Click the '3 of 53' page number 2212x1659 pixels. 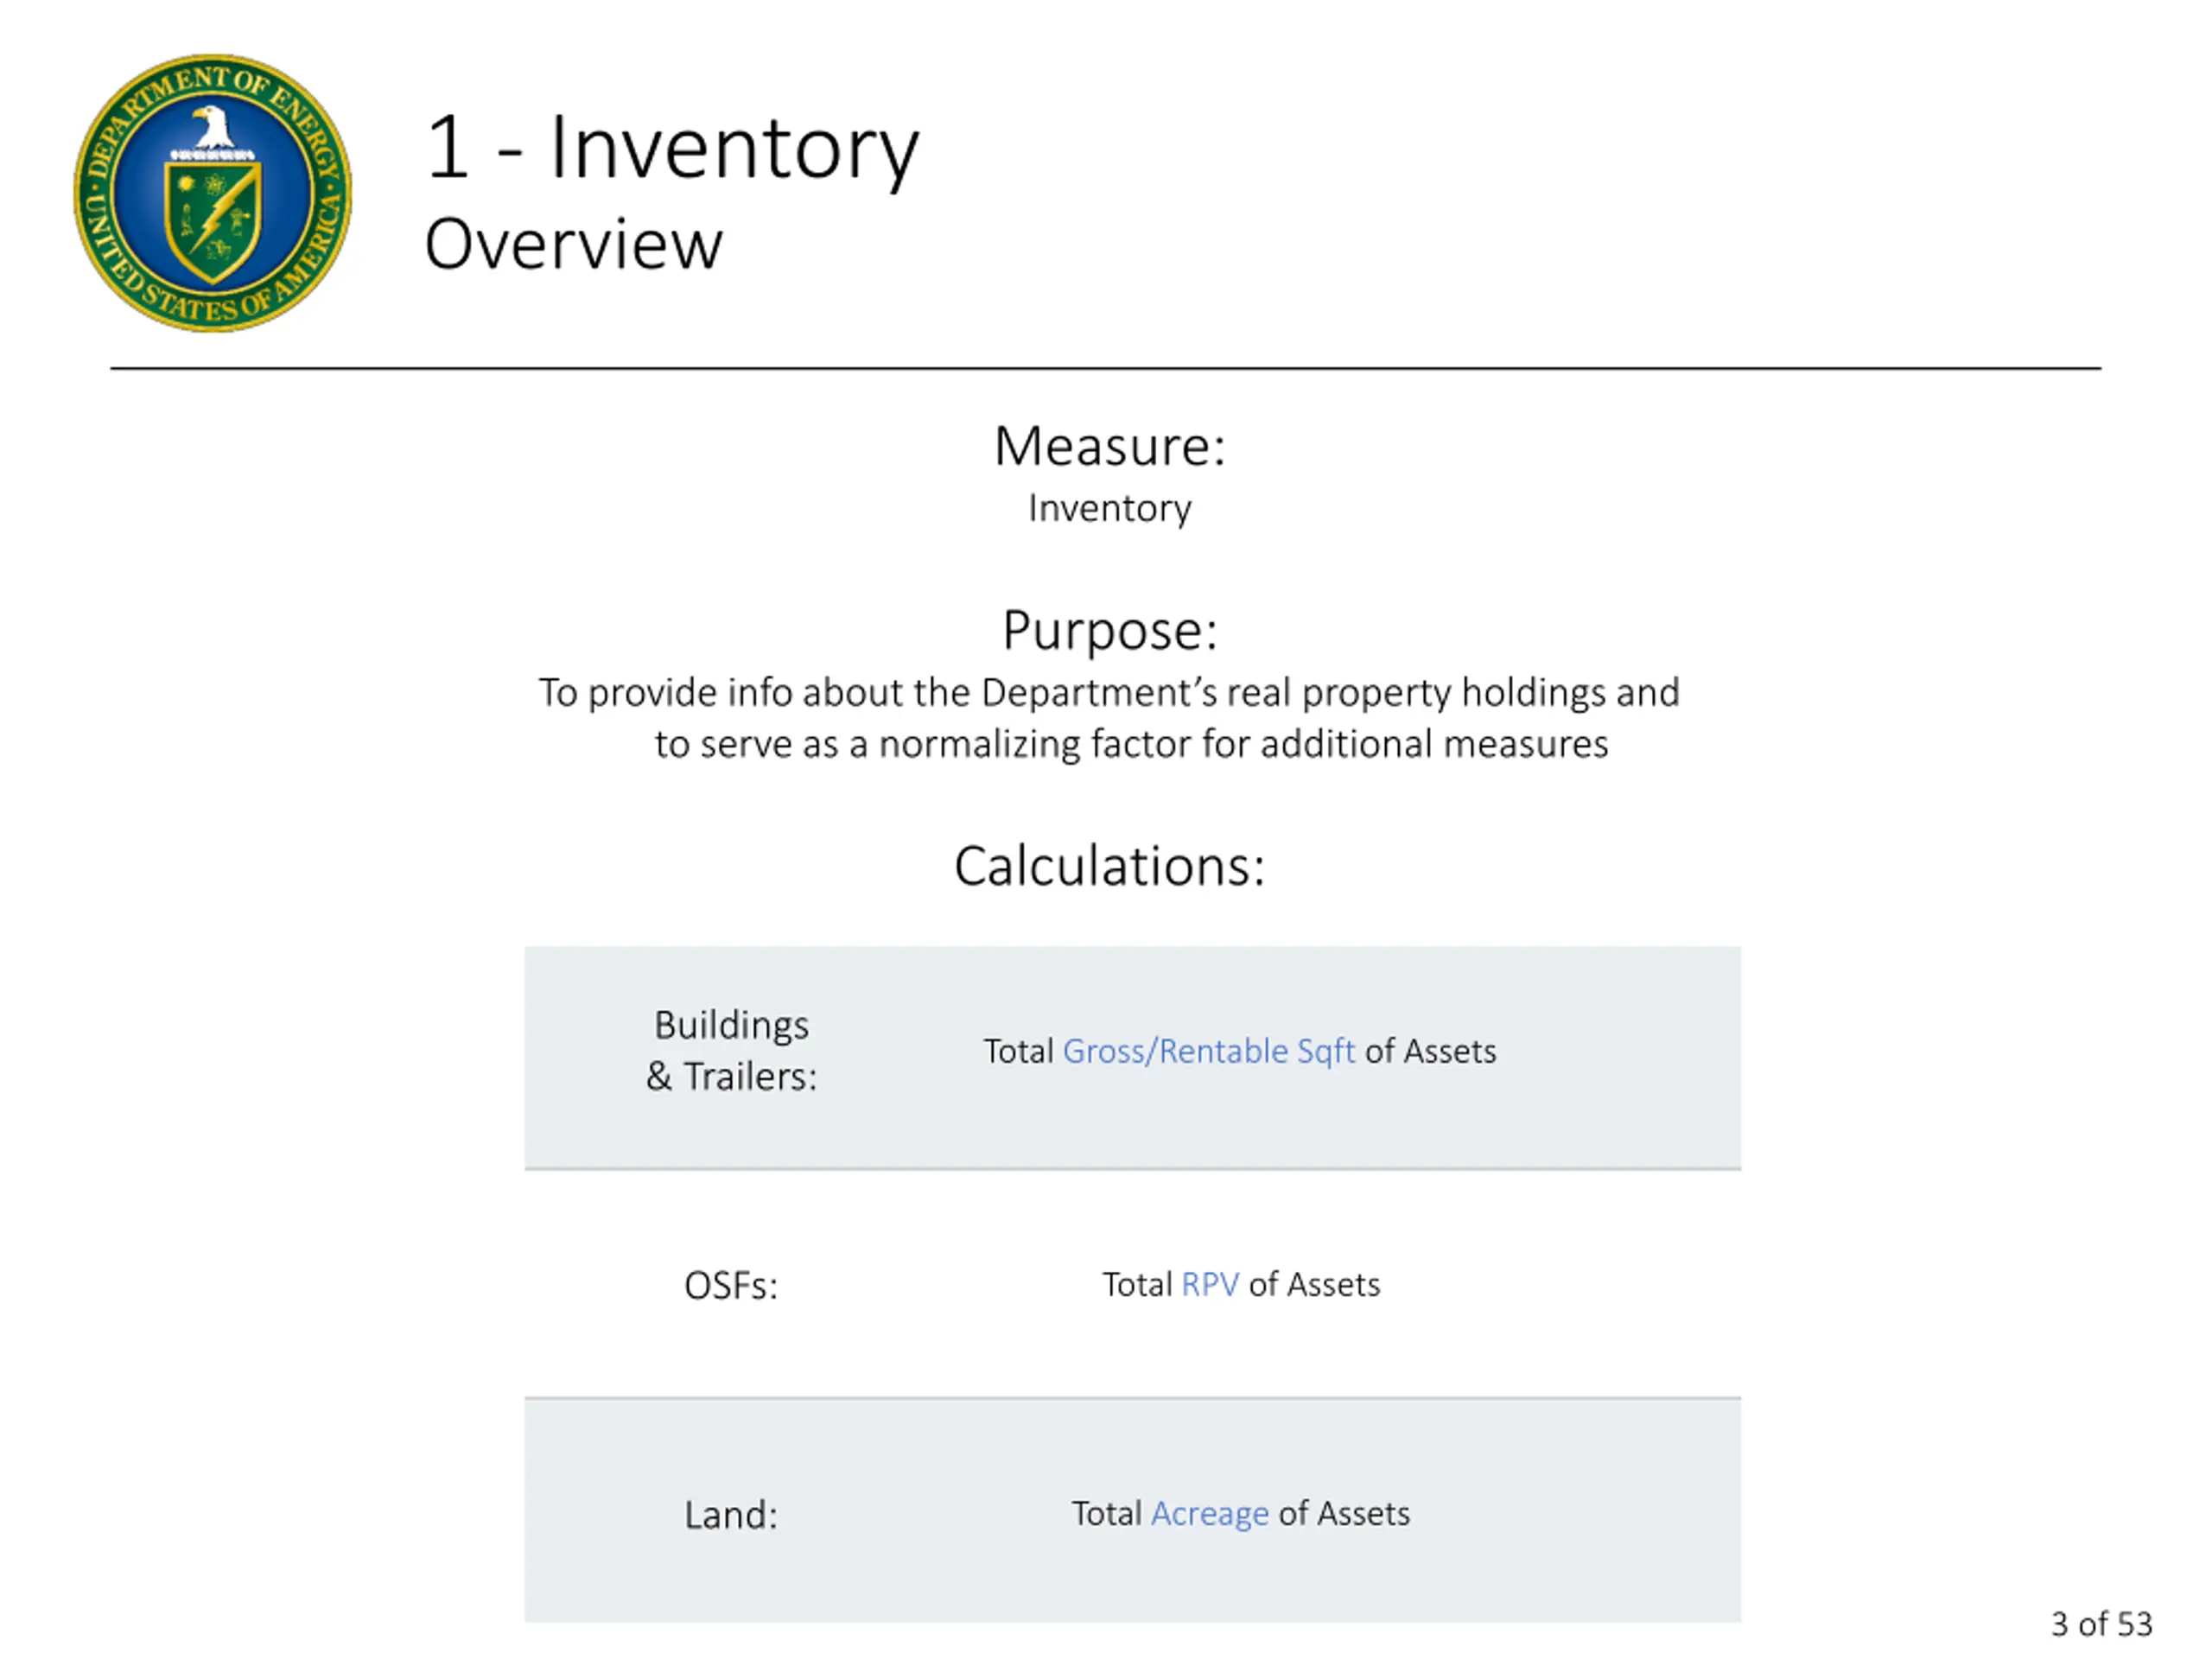2101,1623
